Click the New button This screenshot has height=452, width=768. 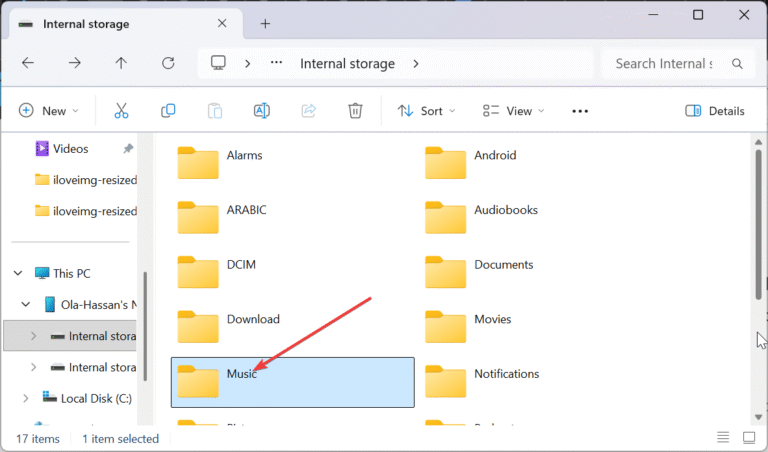point(48,111)
